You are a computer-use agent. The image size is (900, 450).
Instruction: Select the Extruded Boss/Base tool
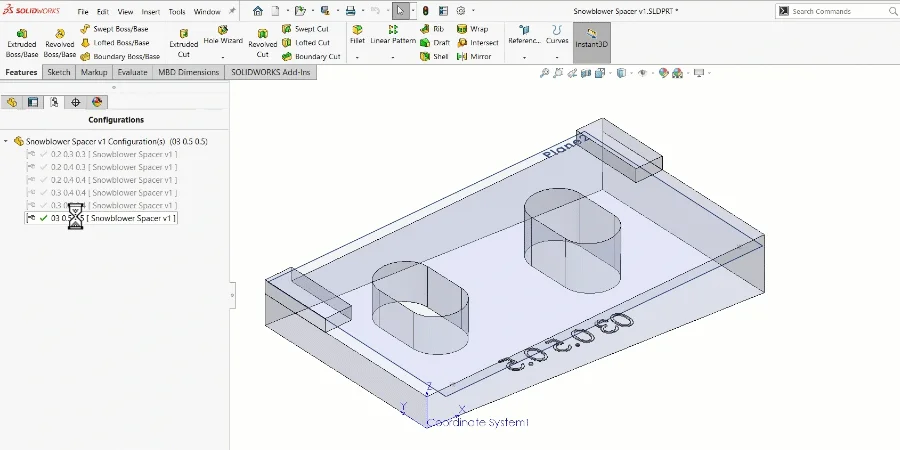tap(22, 43)
